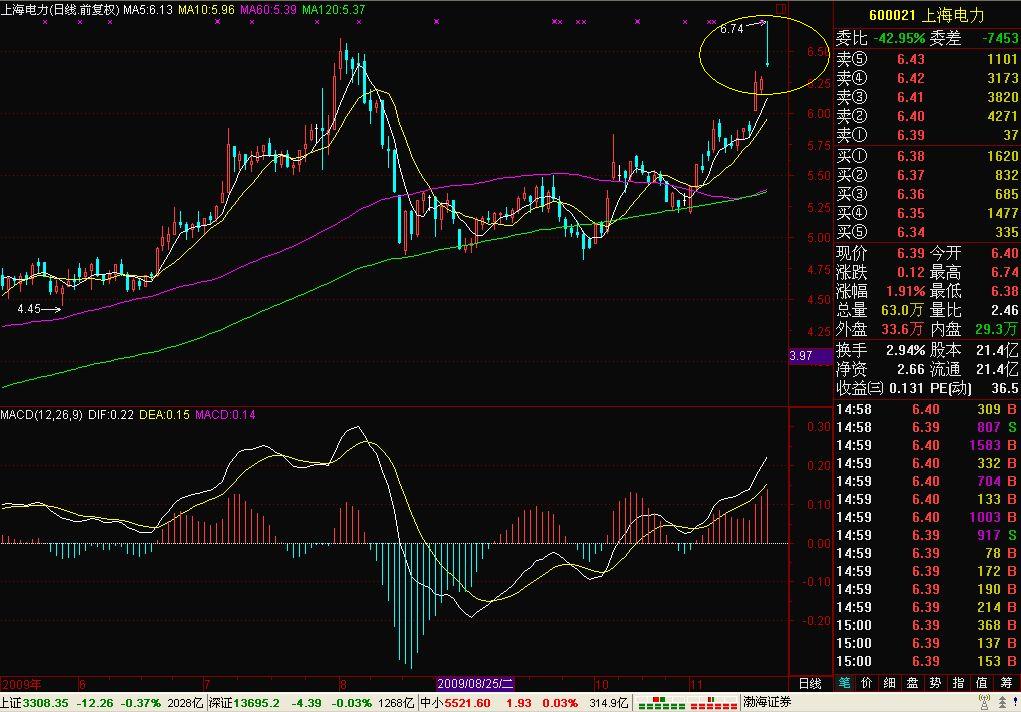Click the 委比 -42.95% value

pyautogui.click(x=899, y=38)
